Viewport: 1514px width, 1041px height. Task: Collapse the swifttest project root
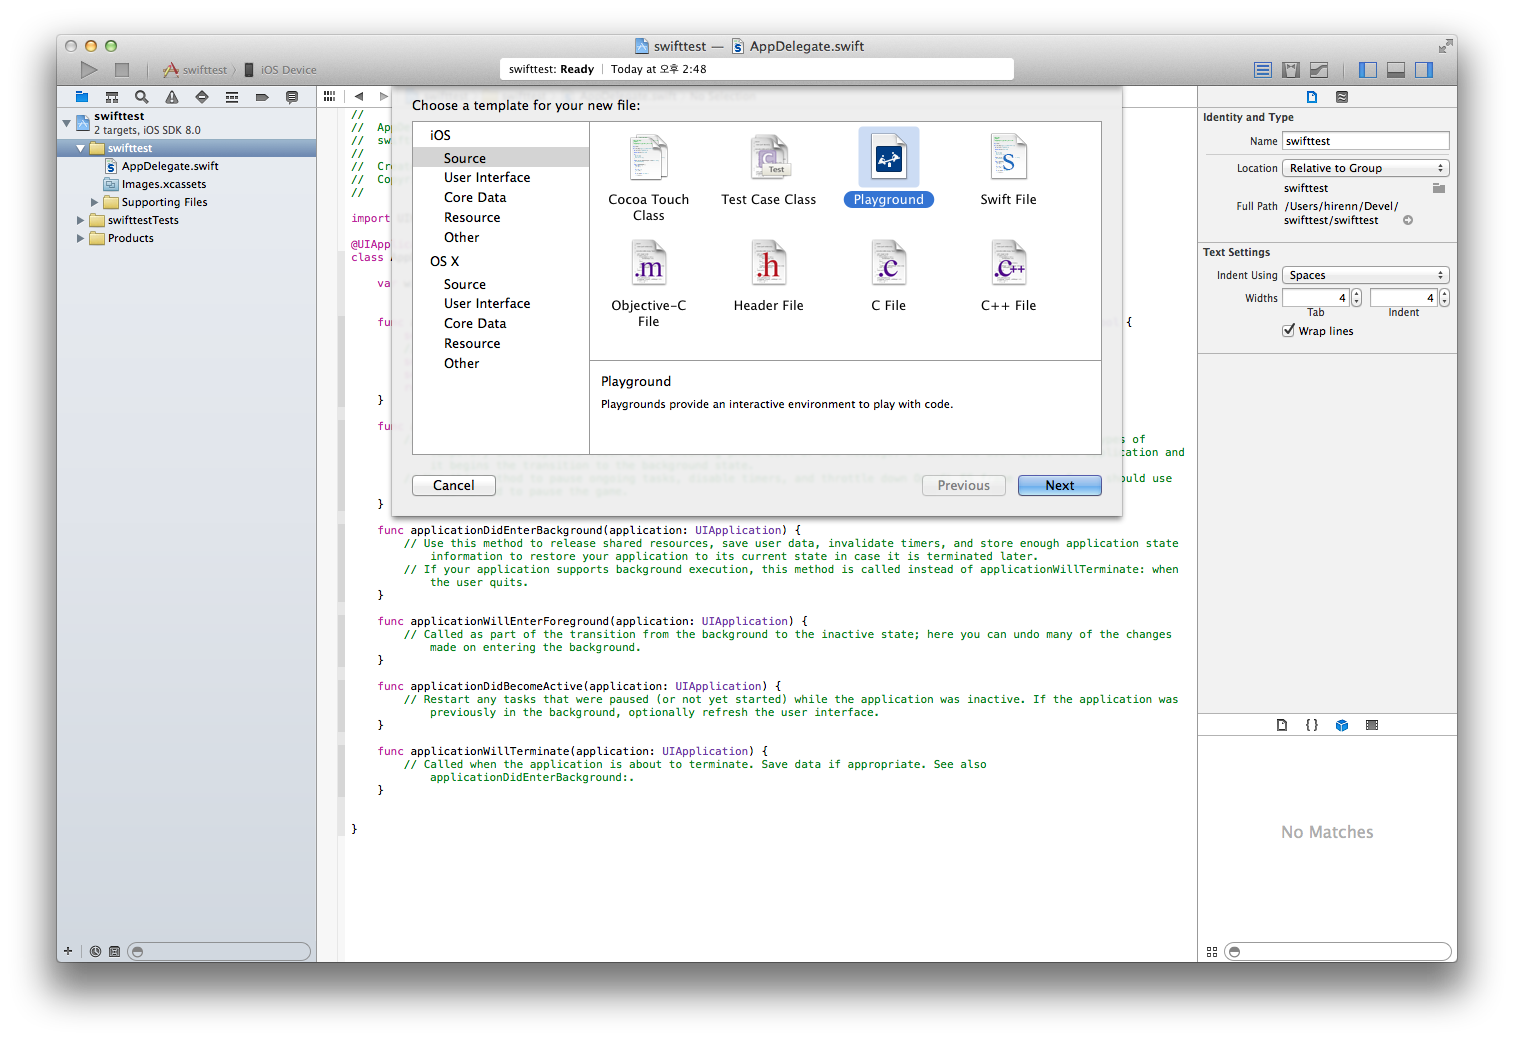coord(67,123)
